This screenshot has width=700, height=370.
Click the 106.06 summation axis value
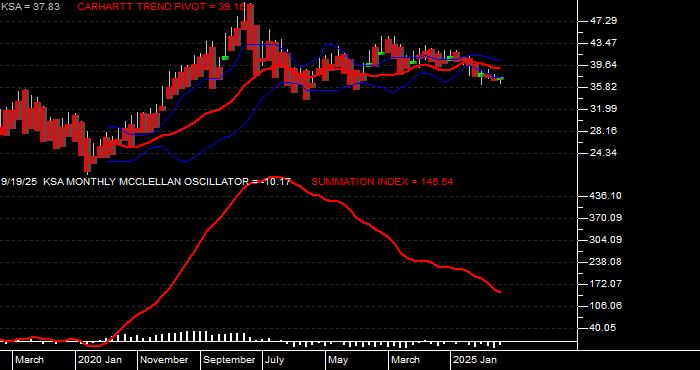[606, 306]
